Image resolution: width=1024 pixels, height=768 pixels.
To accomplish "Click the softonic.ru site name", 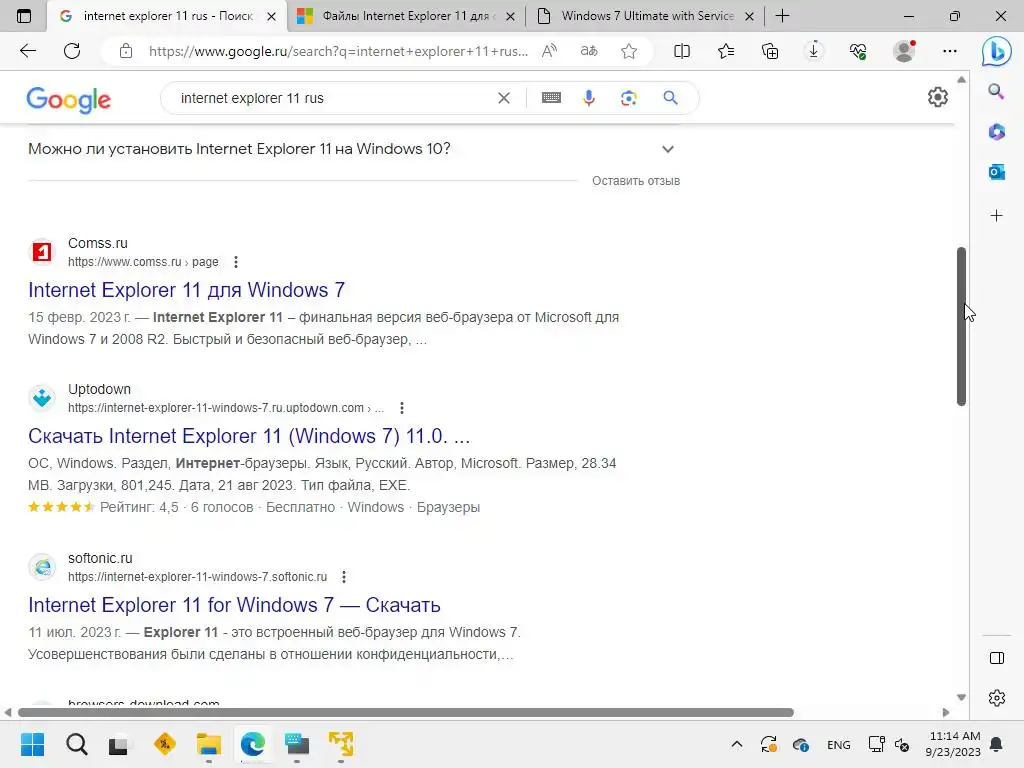I will click(100, 558).
